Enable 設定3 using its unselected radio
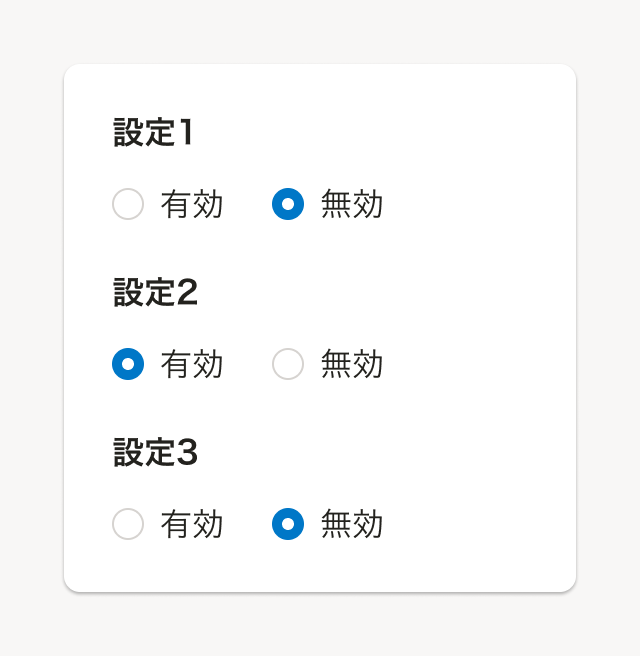 pyautogui.click(x=128, y=524)
